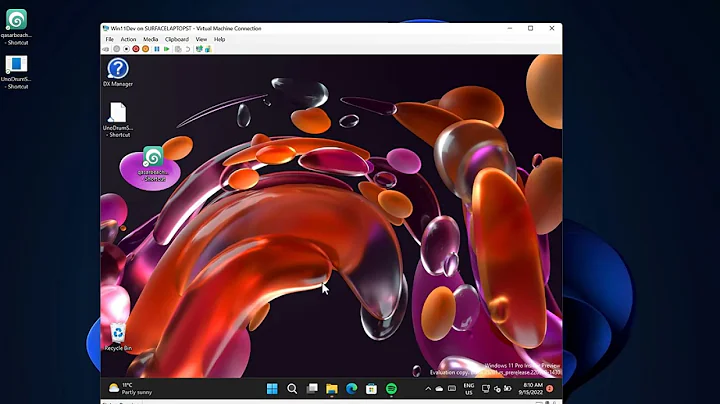Open the Media menu

pyautogui.click(x=150, y=39)
